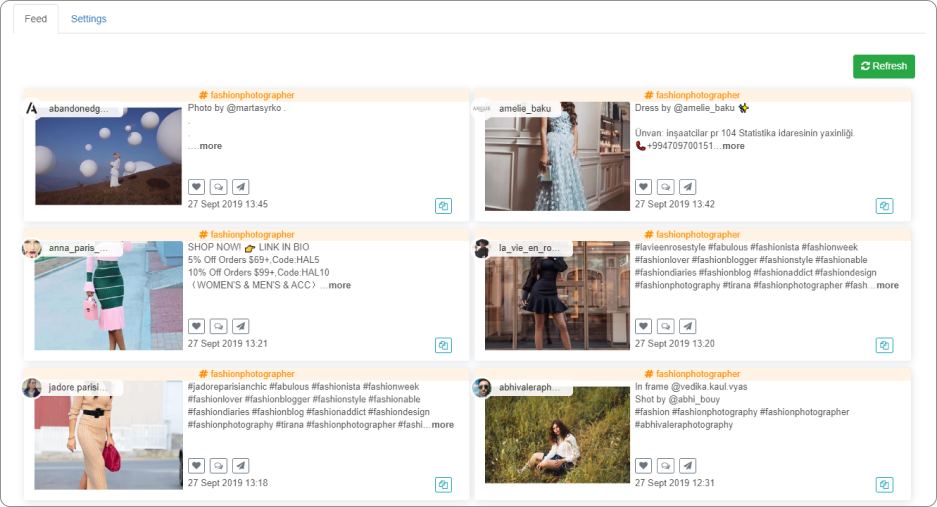Image resolution: width=937 pixels, height=507 pixels.
Task: Open the amelie_baku username link
Action: [526, 109]
